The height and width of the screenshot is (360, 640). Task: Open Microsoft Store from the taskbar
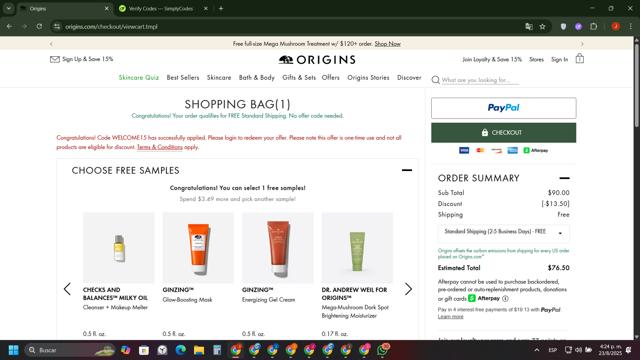pyautogui.click(x=144, y=350)
